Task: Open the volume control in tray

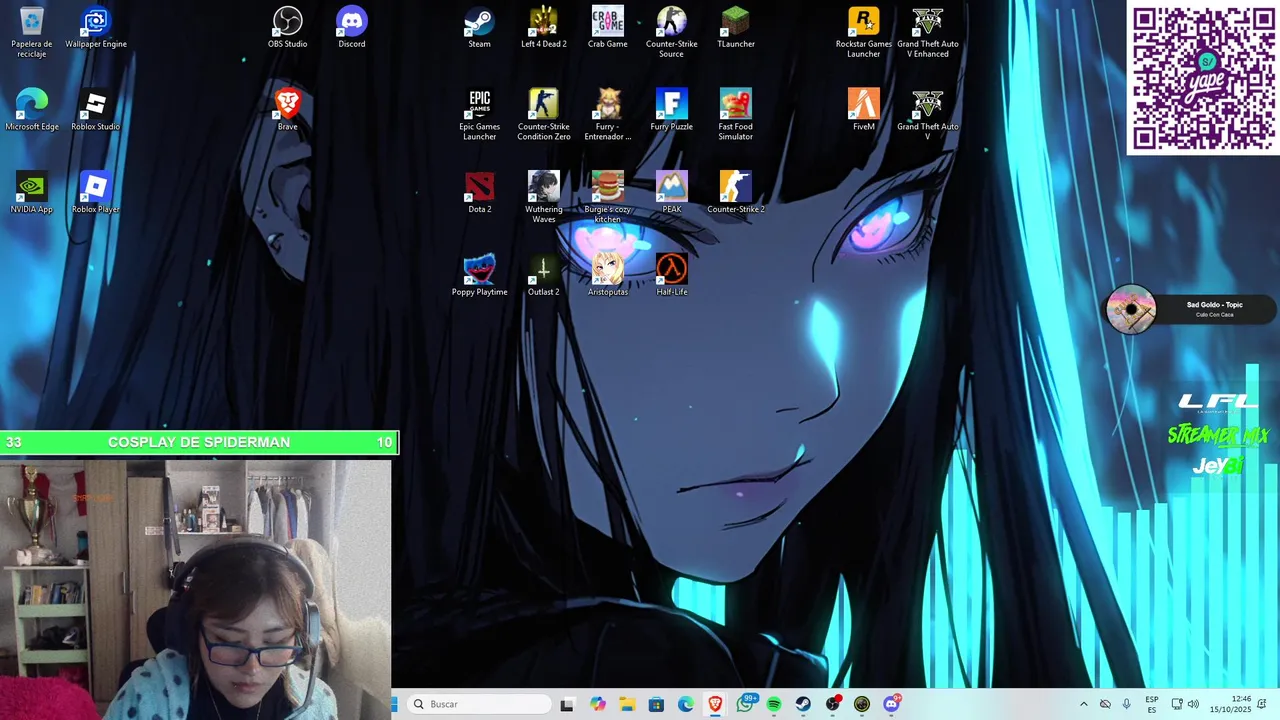Action: point(1193,704)
